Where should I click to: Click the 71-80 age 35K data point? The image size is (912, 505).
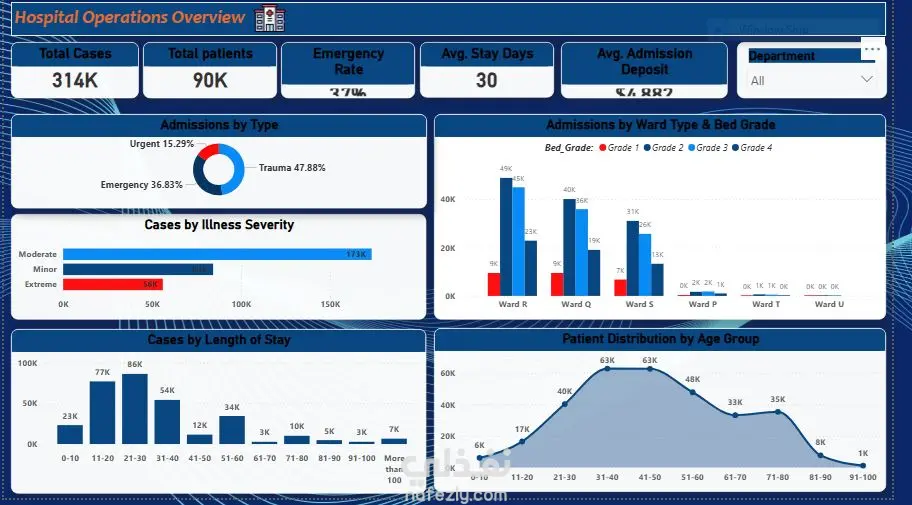coord(778,412)
